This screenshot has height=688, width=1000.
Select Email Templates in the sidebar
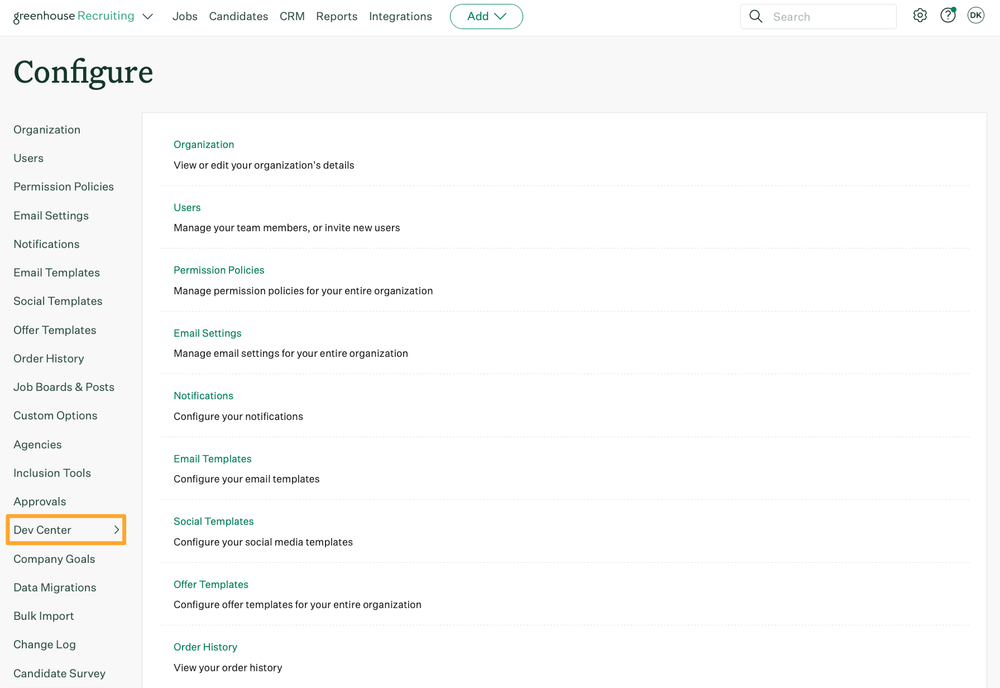tap(56, 272)
